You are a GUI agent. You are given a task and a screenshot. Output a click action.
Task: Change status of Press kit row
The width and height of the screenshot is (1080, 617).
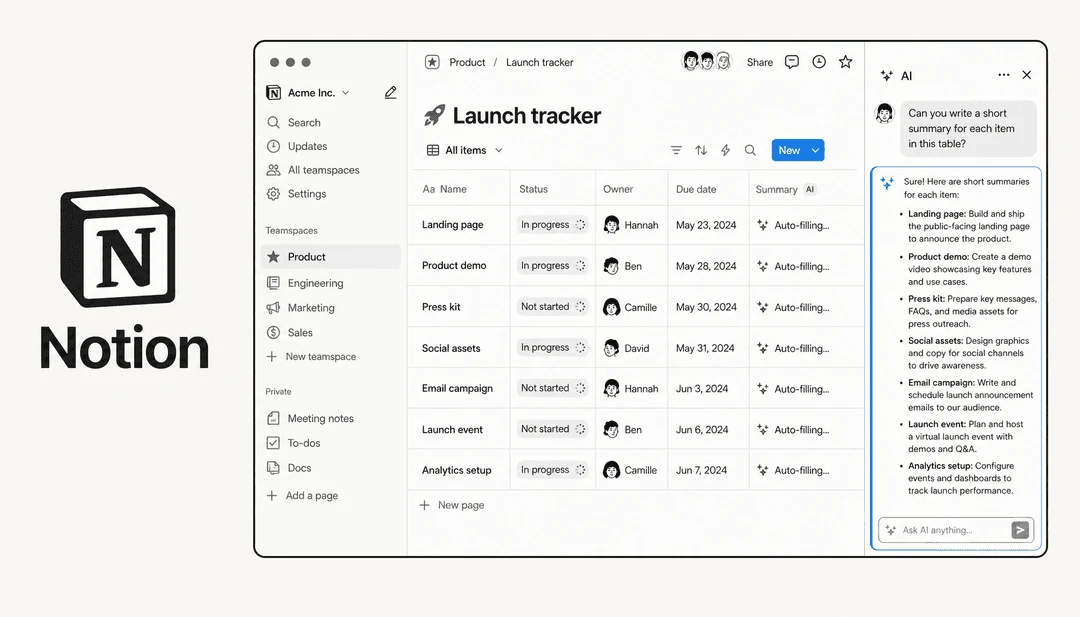tap(552, 306)
